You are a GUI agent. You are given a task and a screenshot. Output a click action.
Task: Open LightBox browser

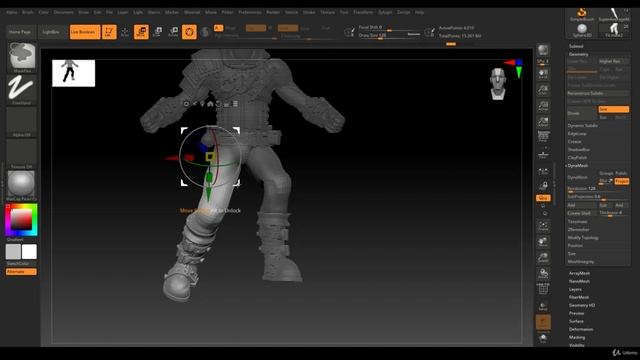51,32
